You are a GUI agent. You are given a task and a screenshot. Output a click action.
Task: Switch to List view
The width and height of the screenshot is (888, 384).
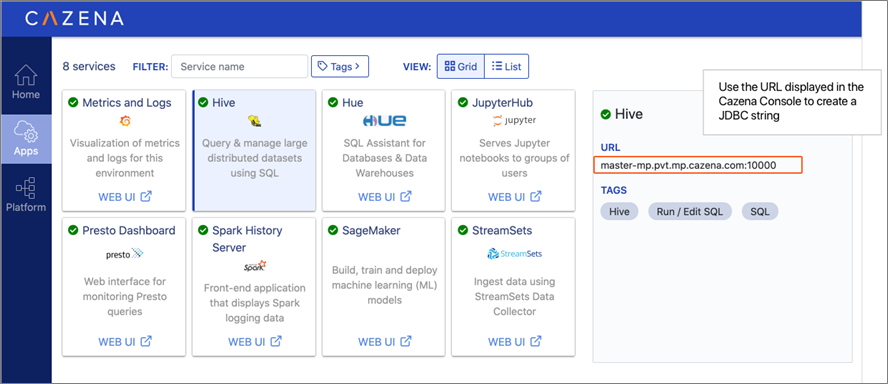point(507,66)
